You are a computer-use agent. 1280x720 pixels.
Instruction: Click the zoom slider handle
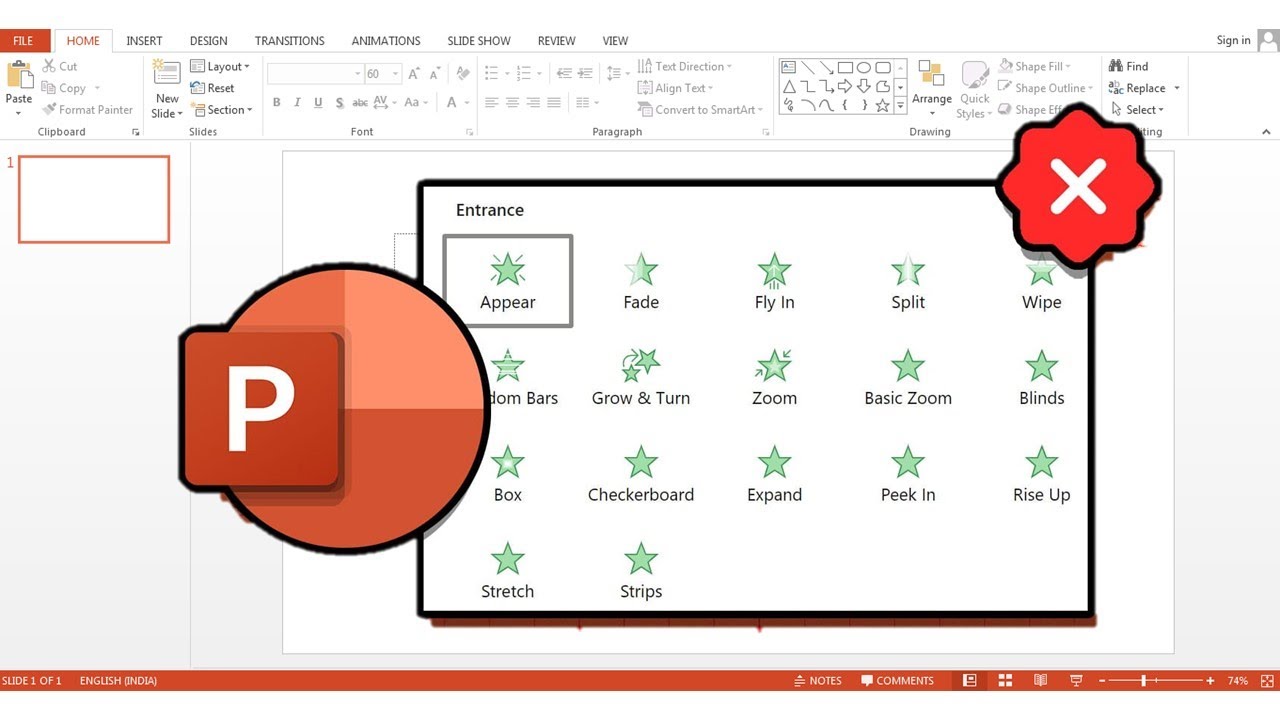(1143, 680)
